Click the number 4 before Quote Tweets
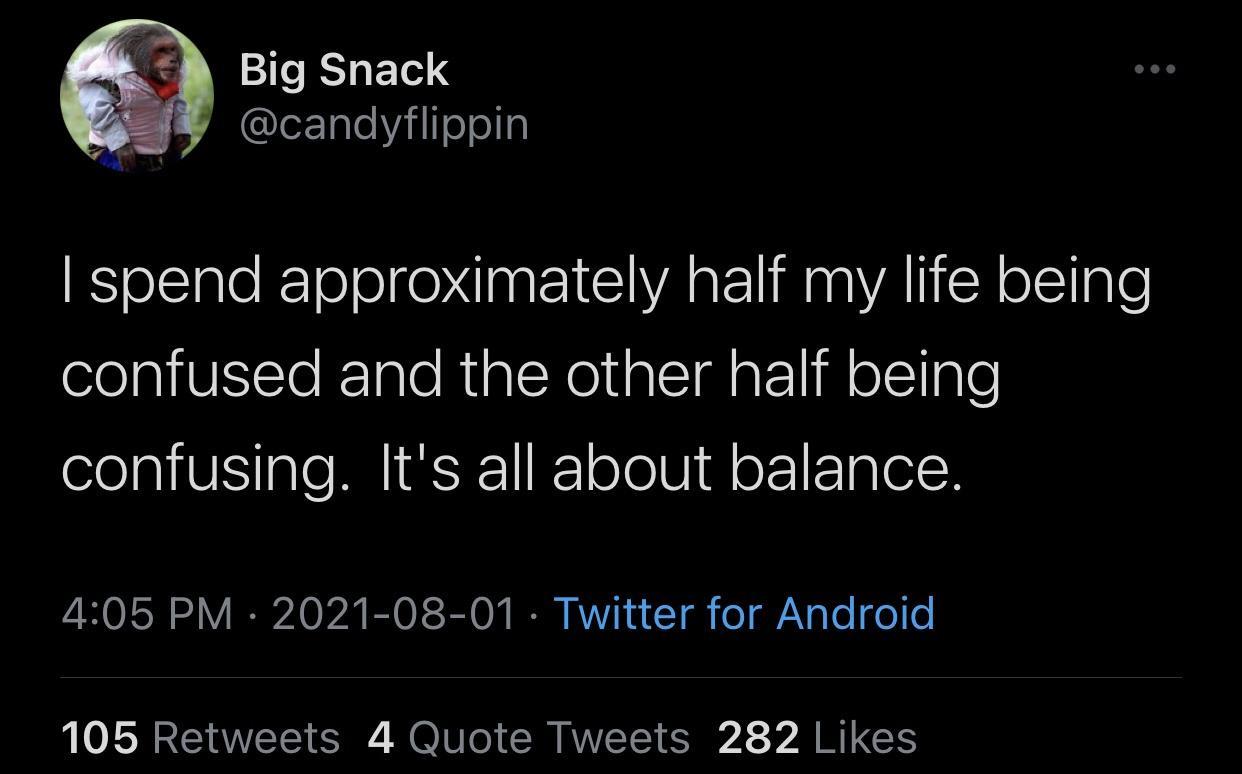Viewport: 1242px width, 774px height. (x=381, y=738)
